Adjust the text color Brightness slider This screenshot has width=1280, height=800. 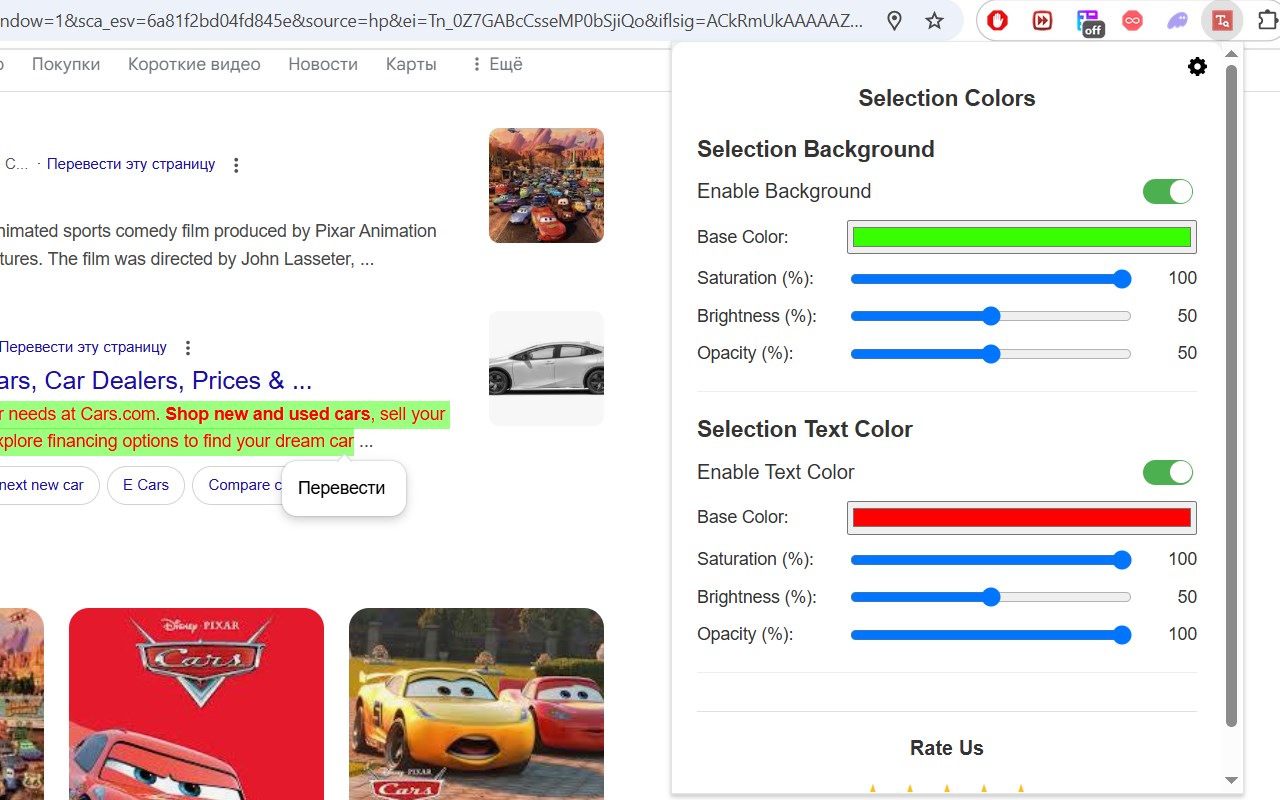pos(991,597)
